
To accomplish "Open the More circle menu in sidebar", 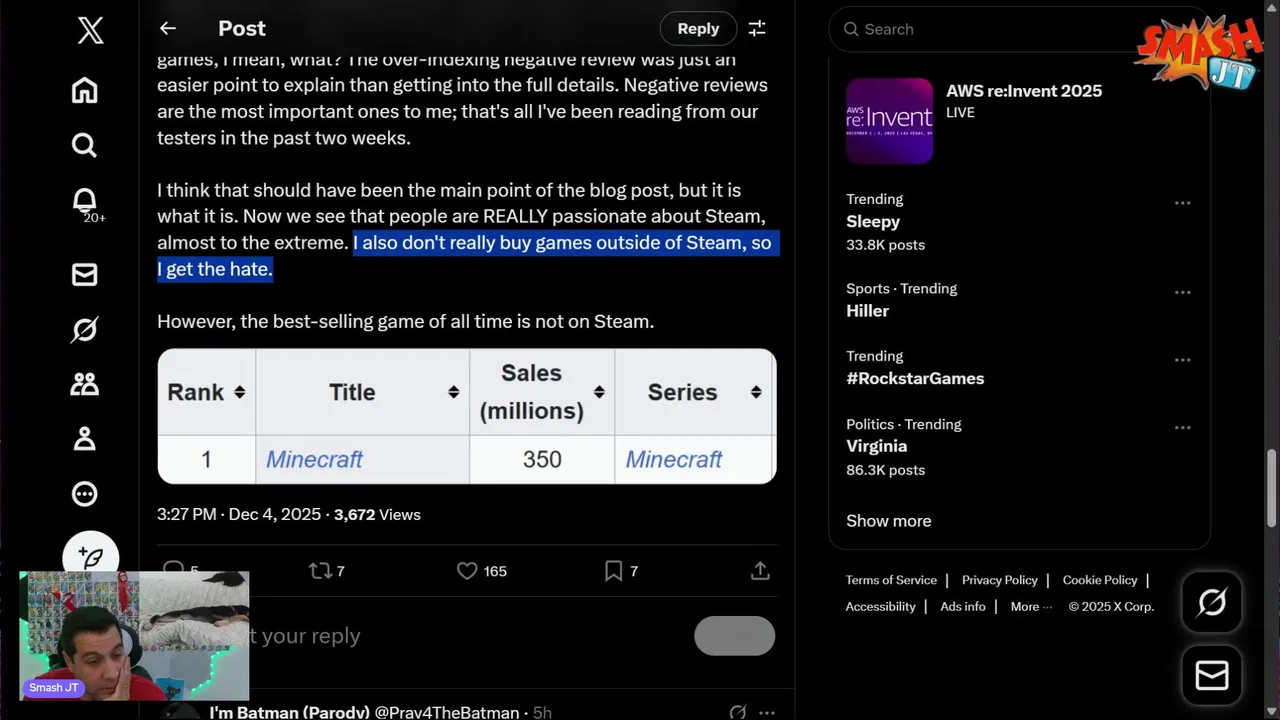I will pyautogui.click(x=85, y=493).
